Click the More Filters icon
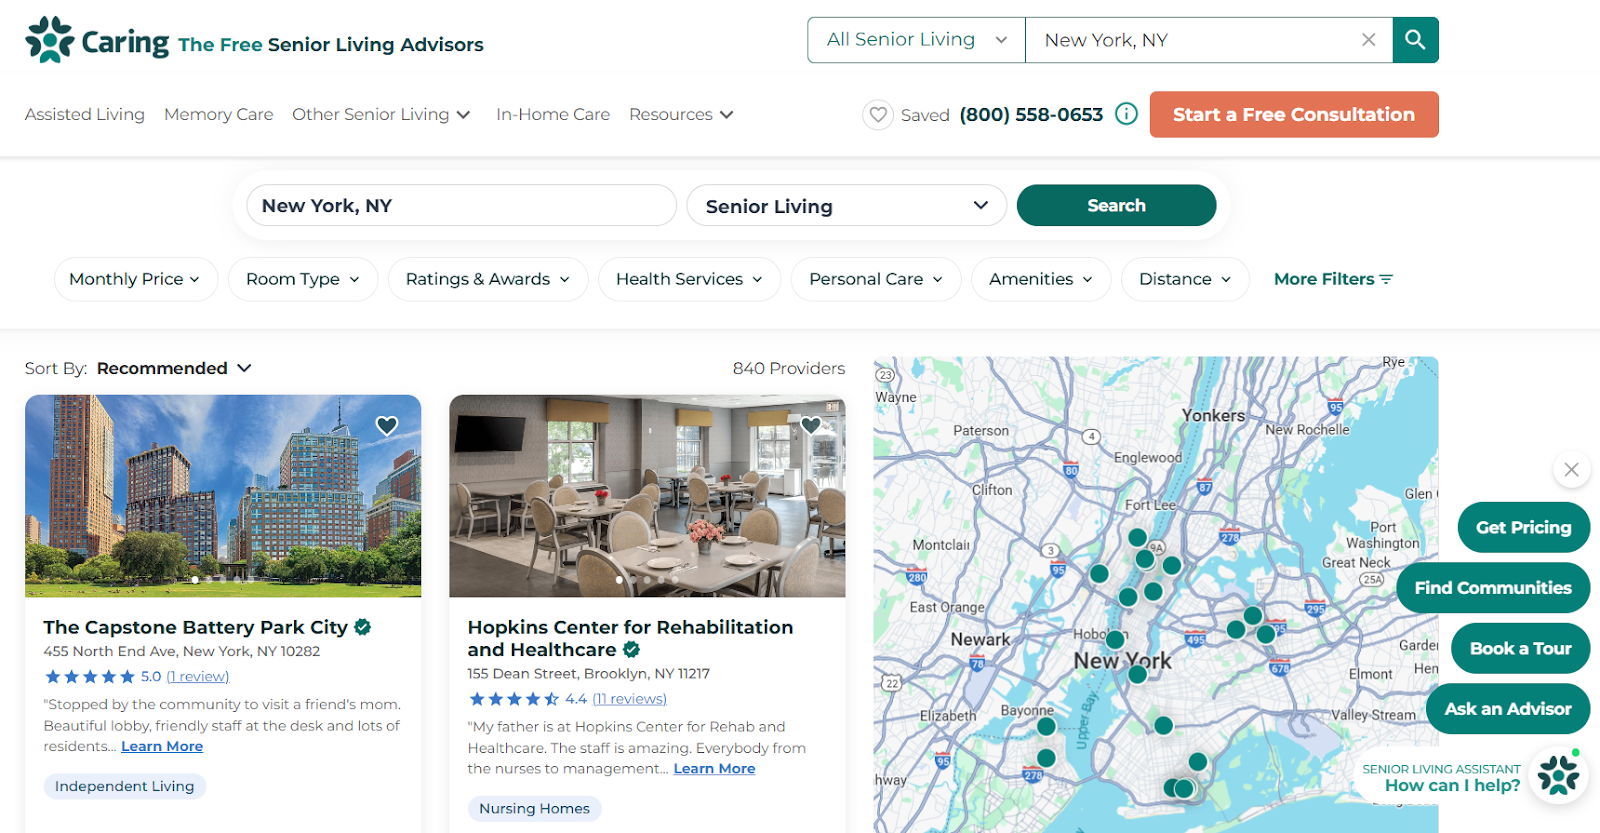The image size is (1600, 833). tap(1386, 279)
